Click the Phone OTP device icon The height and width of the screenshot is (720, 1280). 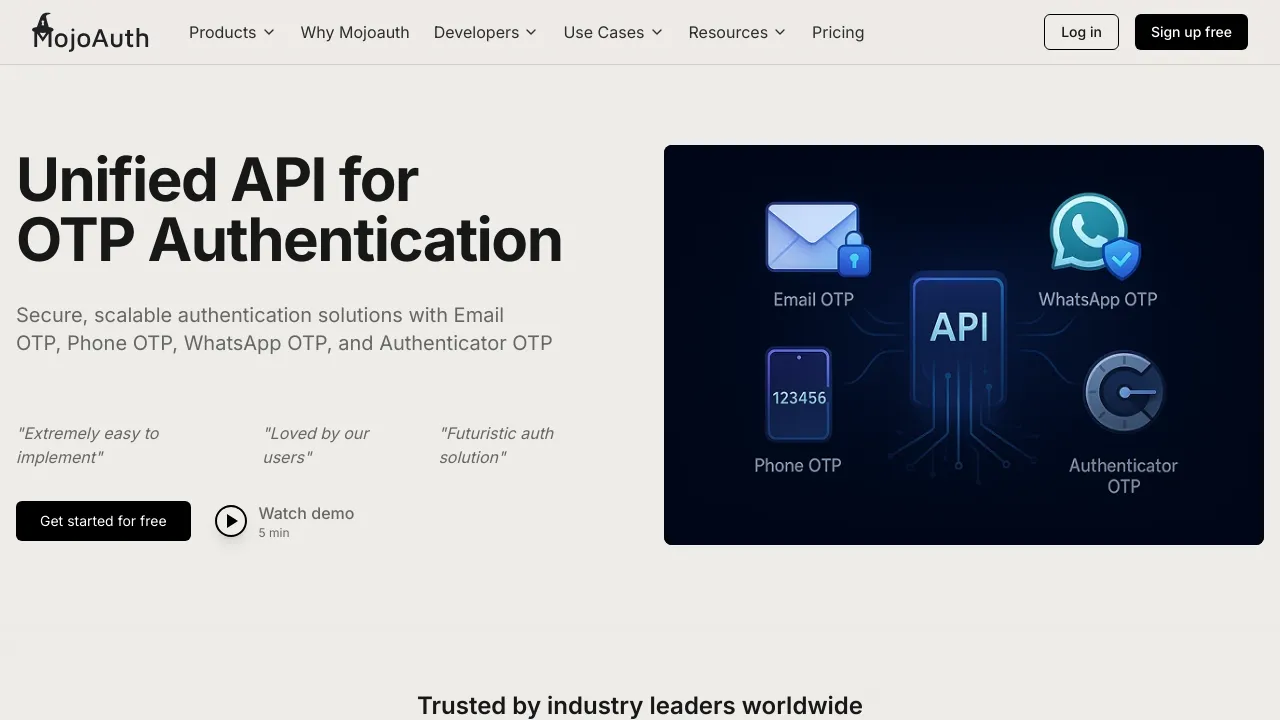pos(798,394)
